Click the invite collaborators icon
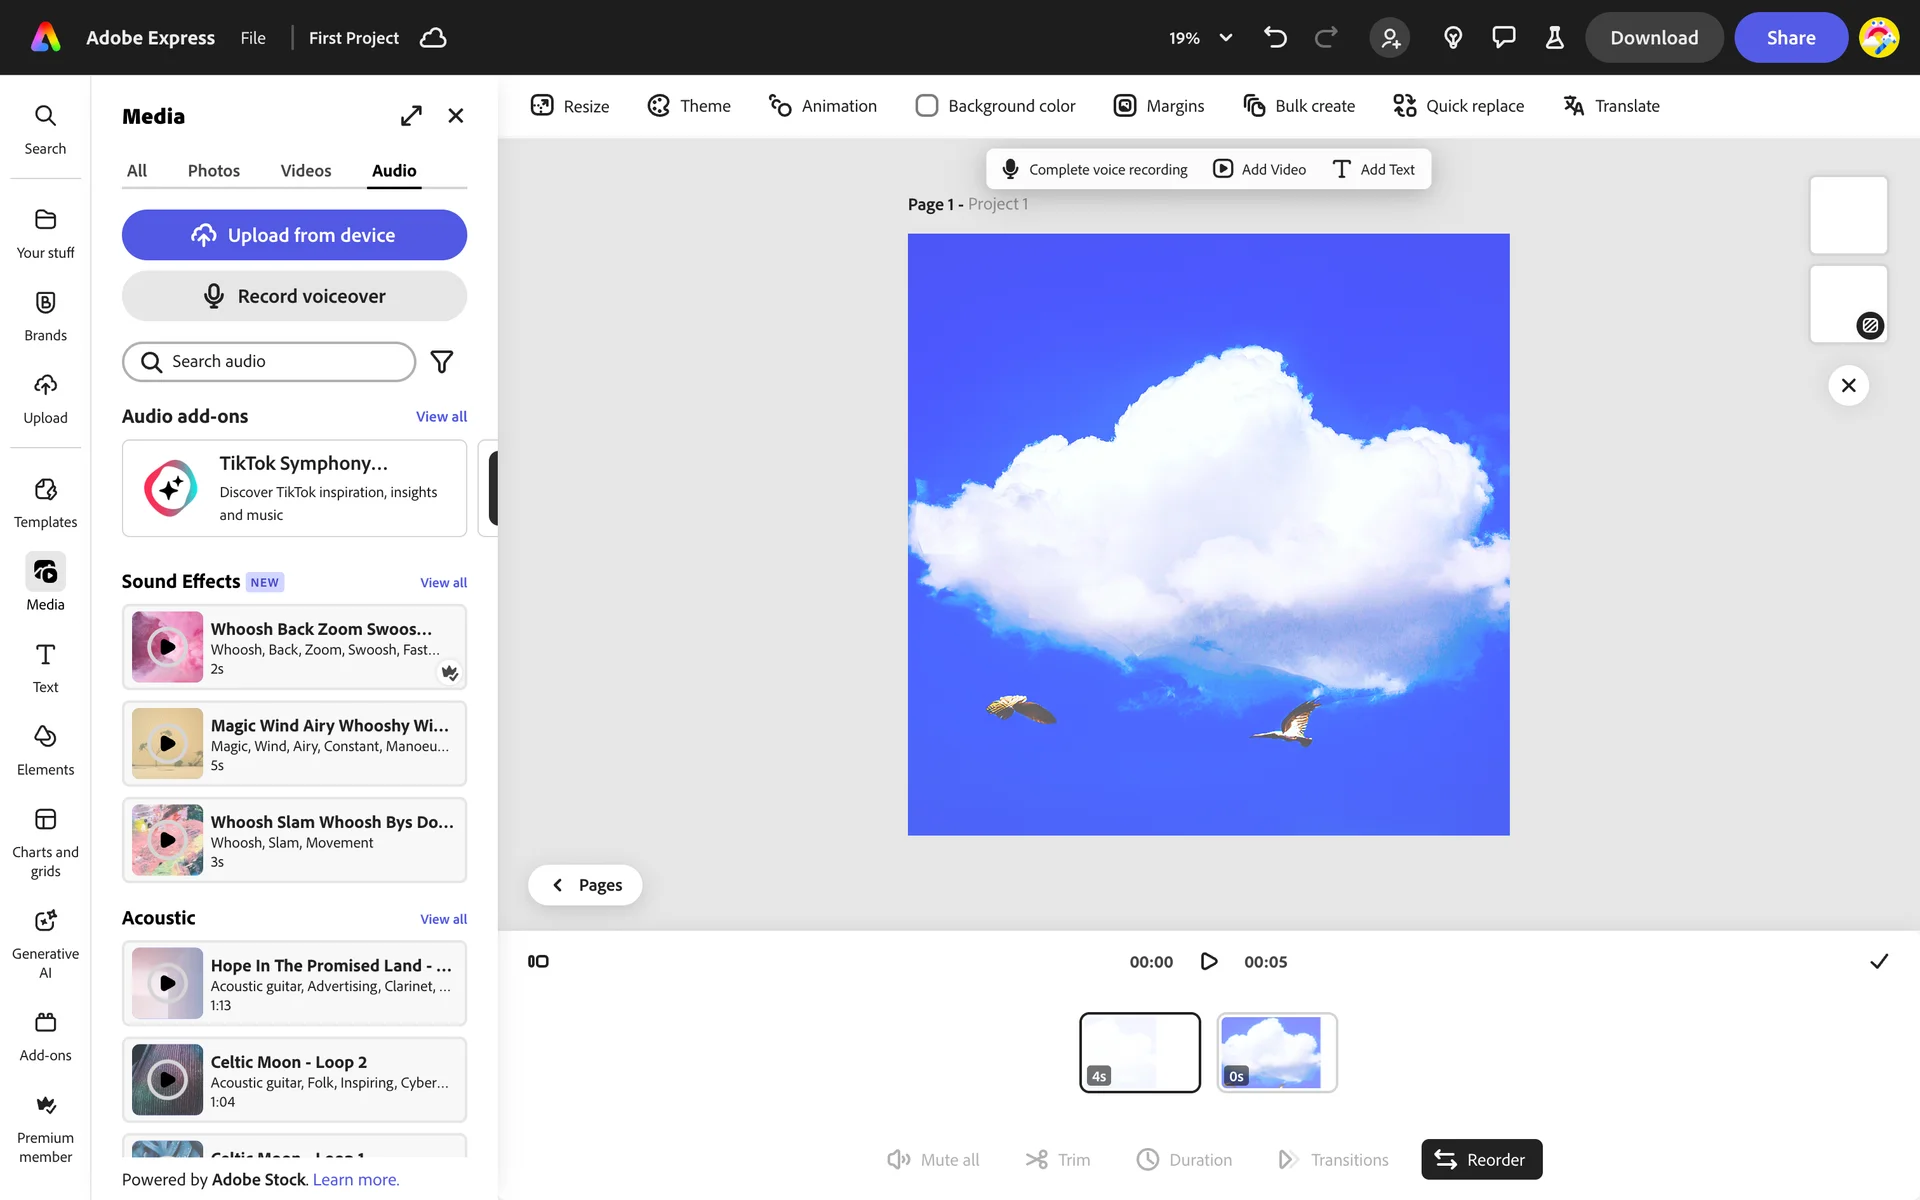The width and height of the screenshot is (1920, 1200). point(1390,38)
